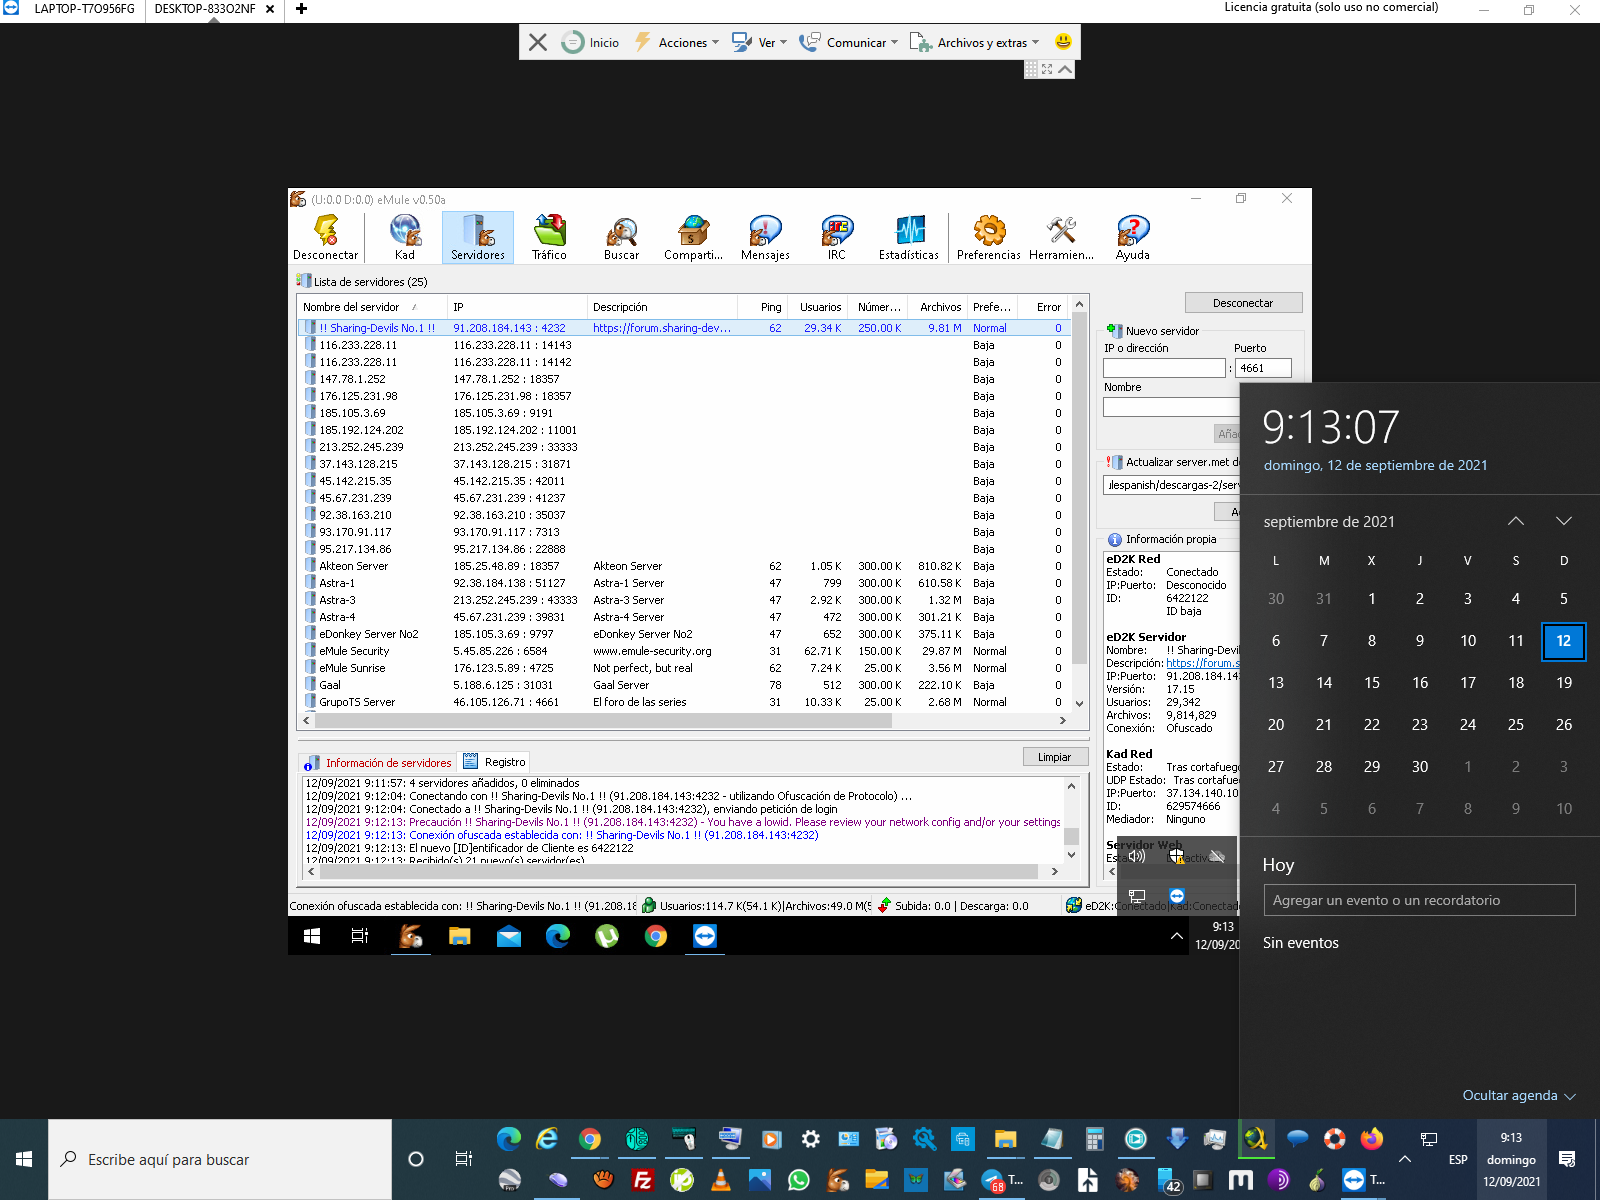Sort servers by the Usuarios column header
This screenshot has width=1600, height=1200.
coord(820,307)
